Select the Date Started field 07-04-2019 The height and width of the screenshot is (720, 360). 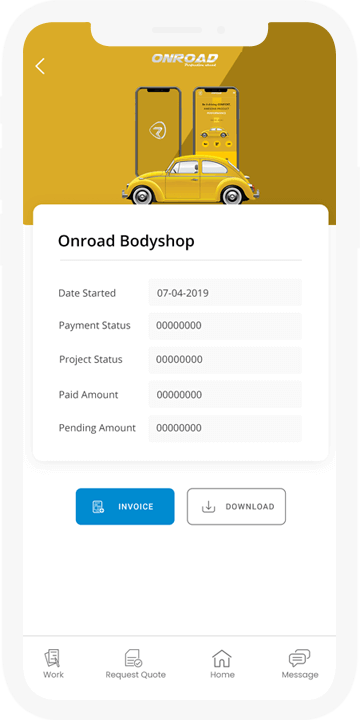225,292
